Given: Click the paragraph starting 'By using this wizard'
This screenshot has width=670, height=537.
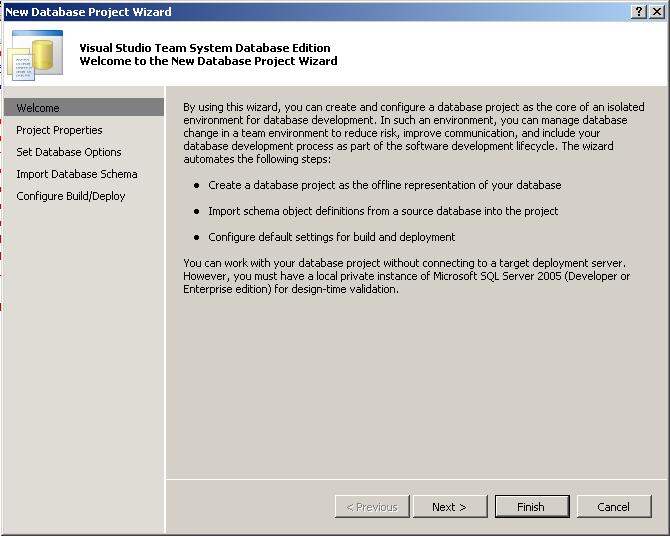Looking at the screenshot, I should click(414, 133).
